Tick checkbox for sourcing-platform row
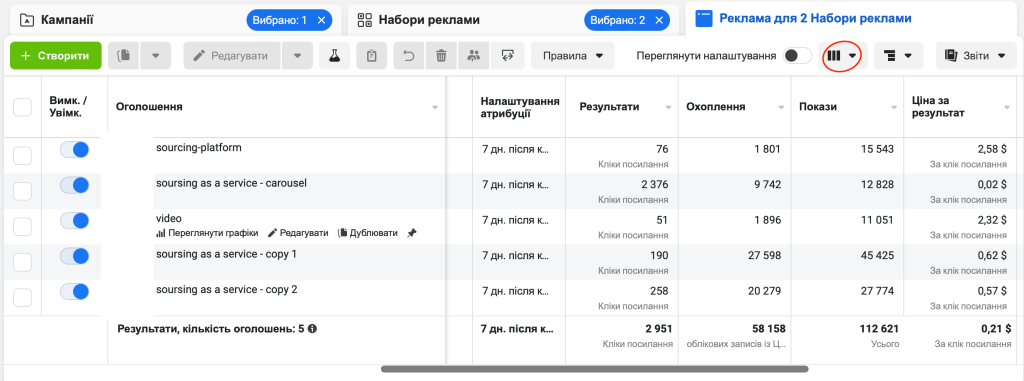 (x=23, y=156)
